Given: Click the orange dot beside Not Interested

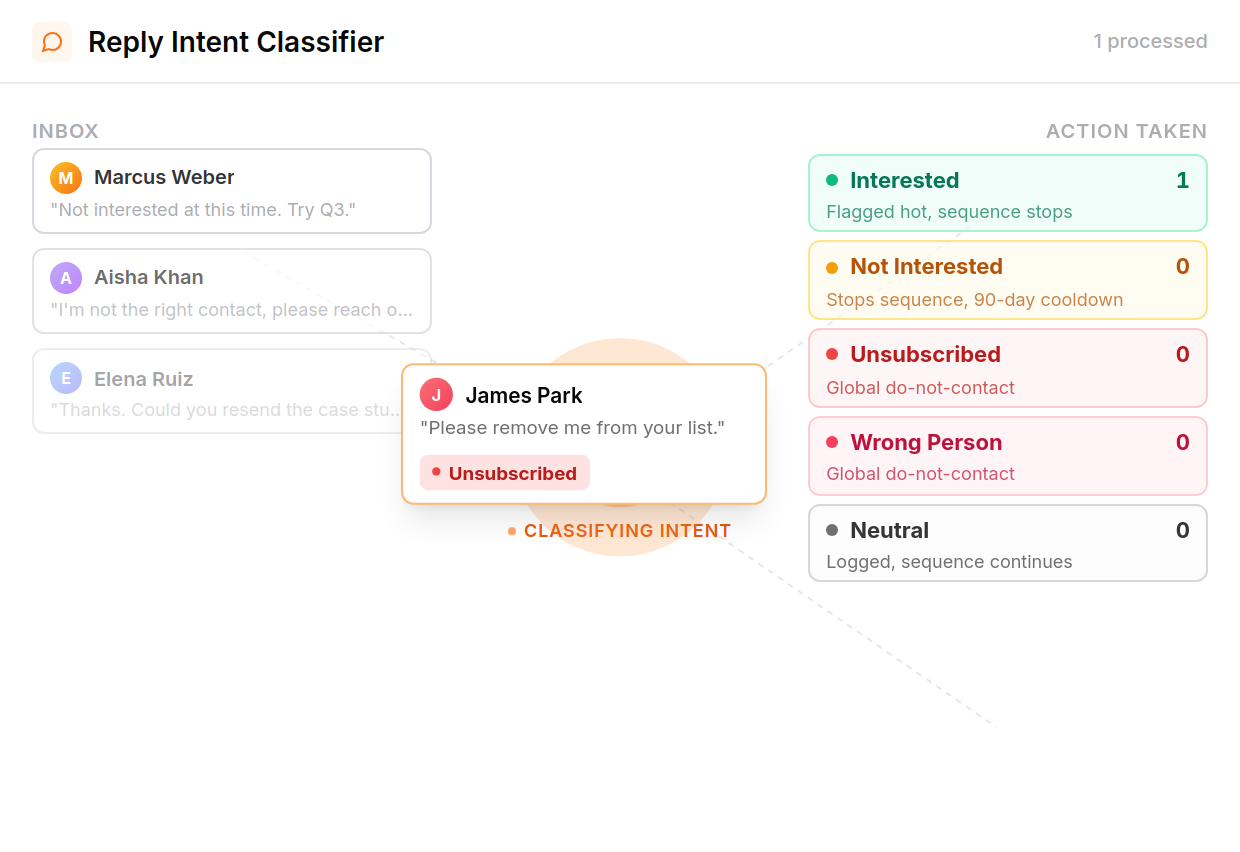Looking at the screenshot, I should click(832, 268).
